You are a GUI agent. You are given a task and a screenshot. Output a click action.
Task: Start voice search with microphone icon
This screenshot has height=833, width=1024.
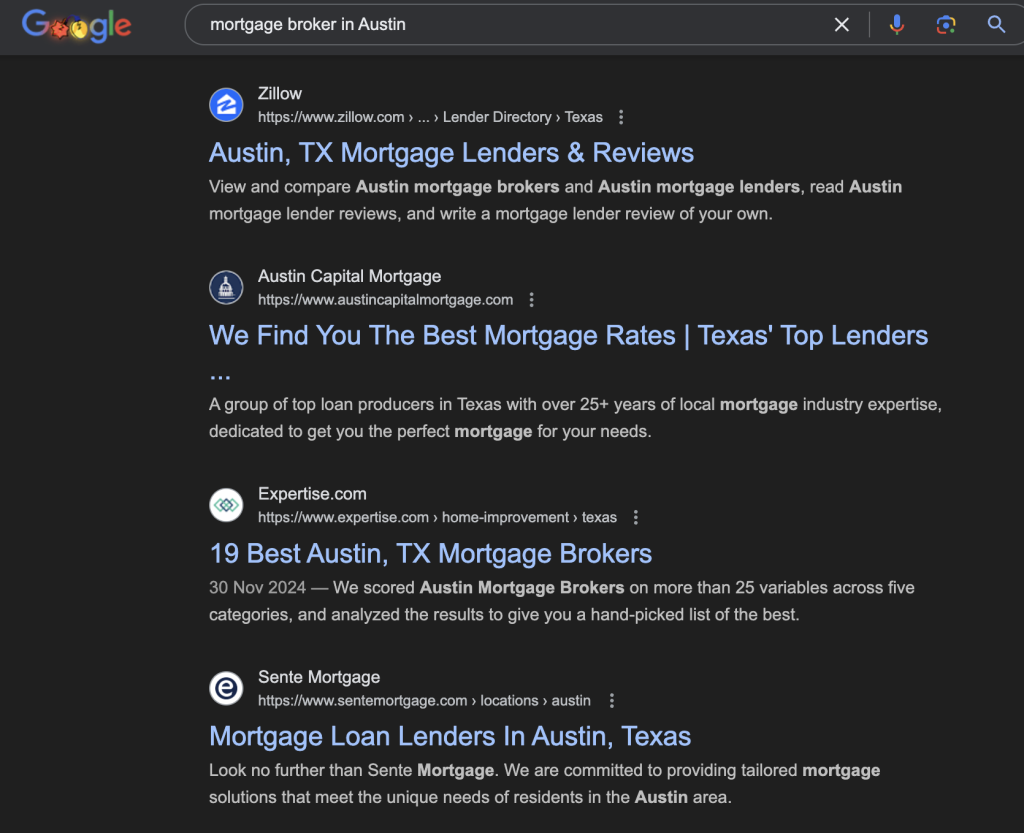[x=896, y=25]
